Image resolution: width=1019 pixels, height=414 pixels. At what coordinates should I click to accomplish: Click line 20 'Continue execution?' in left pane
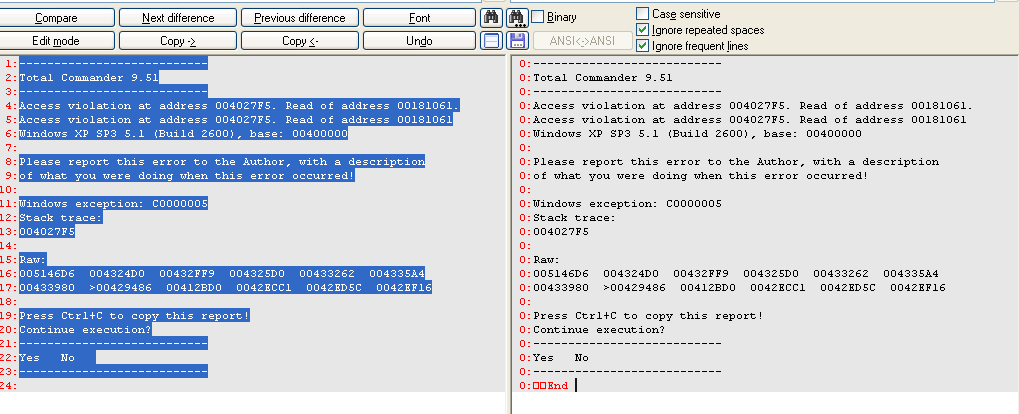pyautogui.click(x=85, y=330)
